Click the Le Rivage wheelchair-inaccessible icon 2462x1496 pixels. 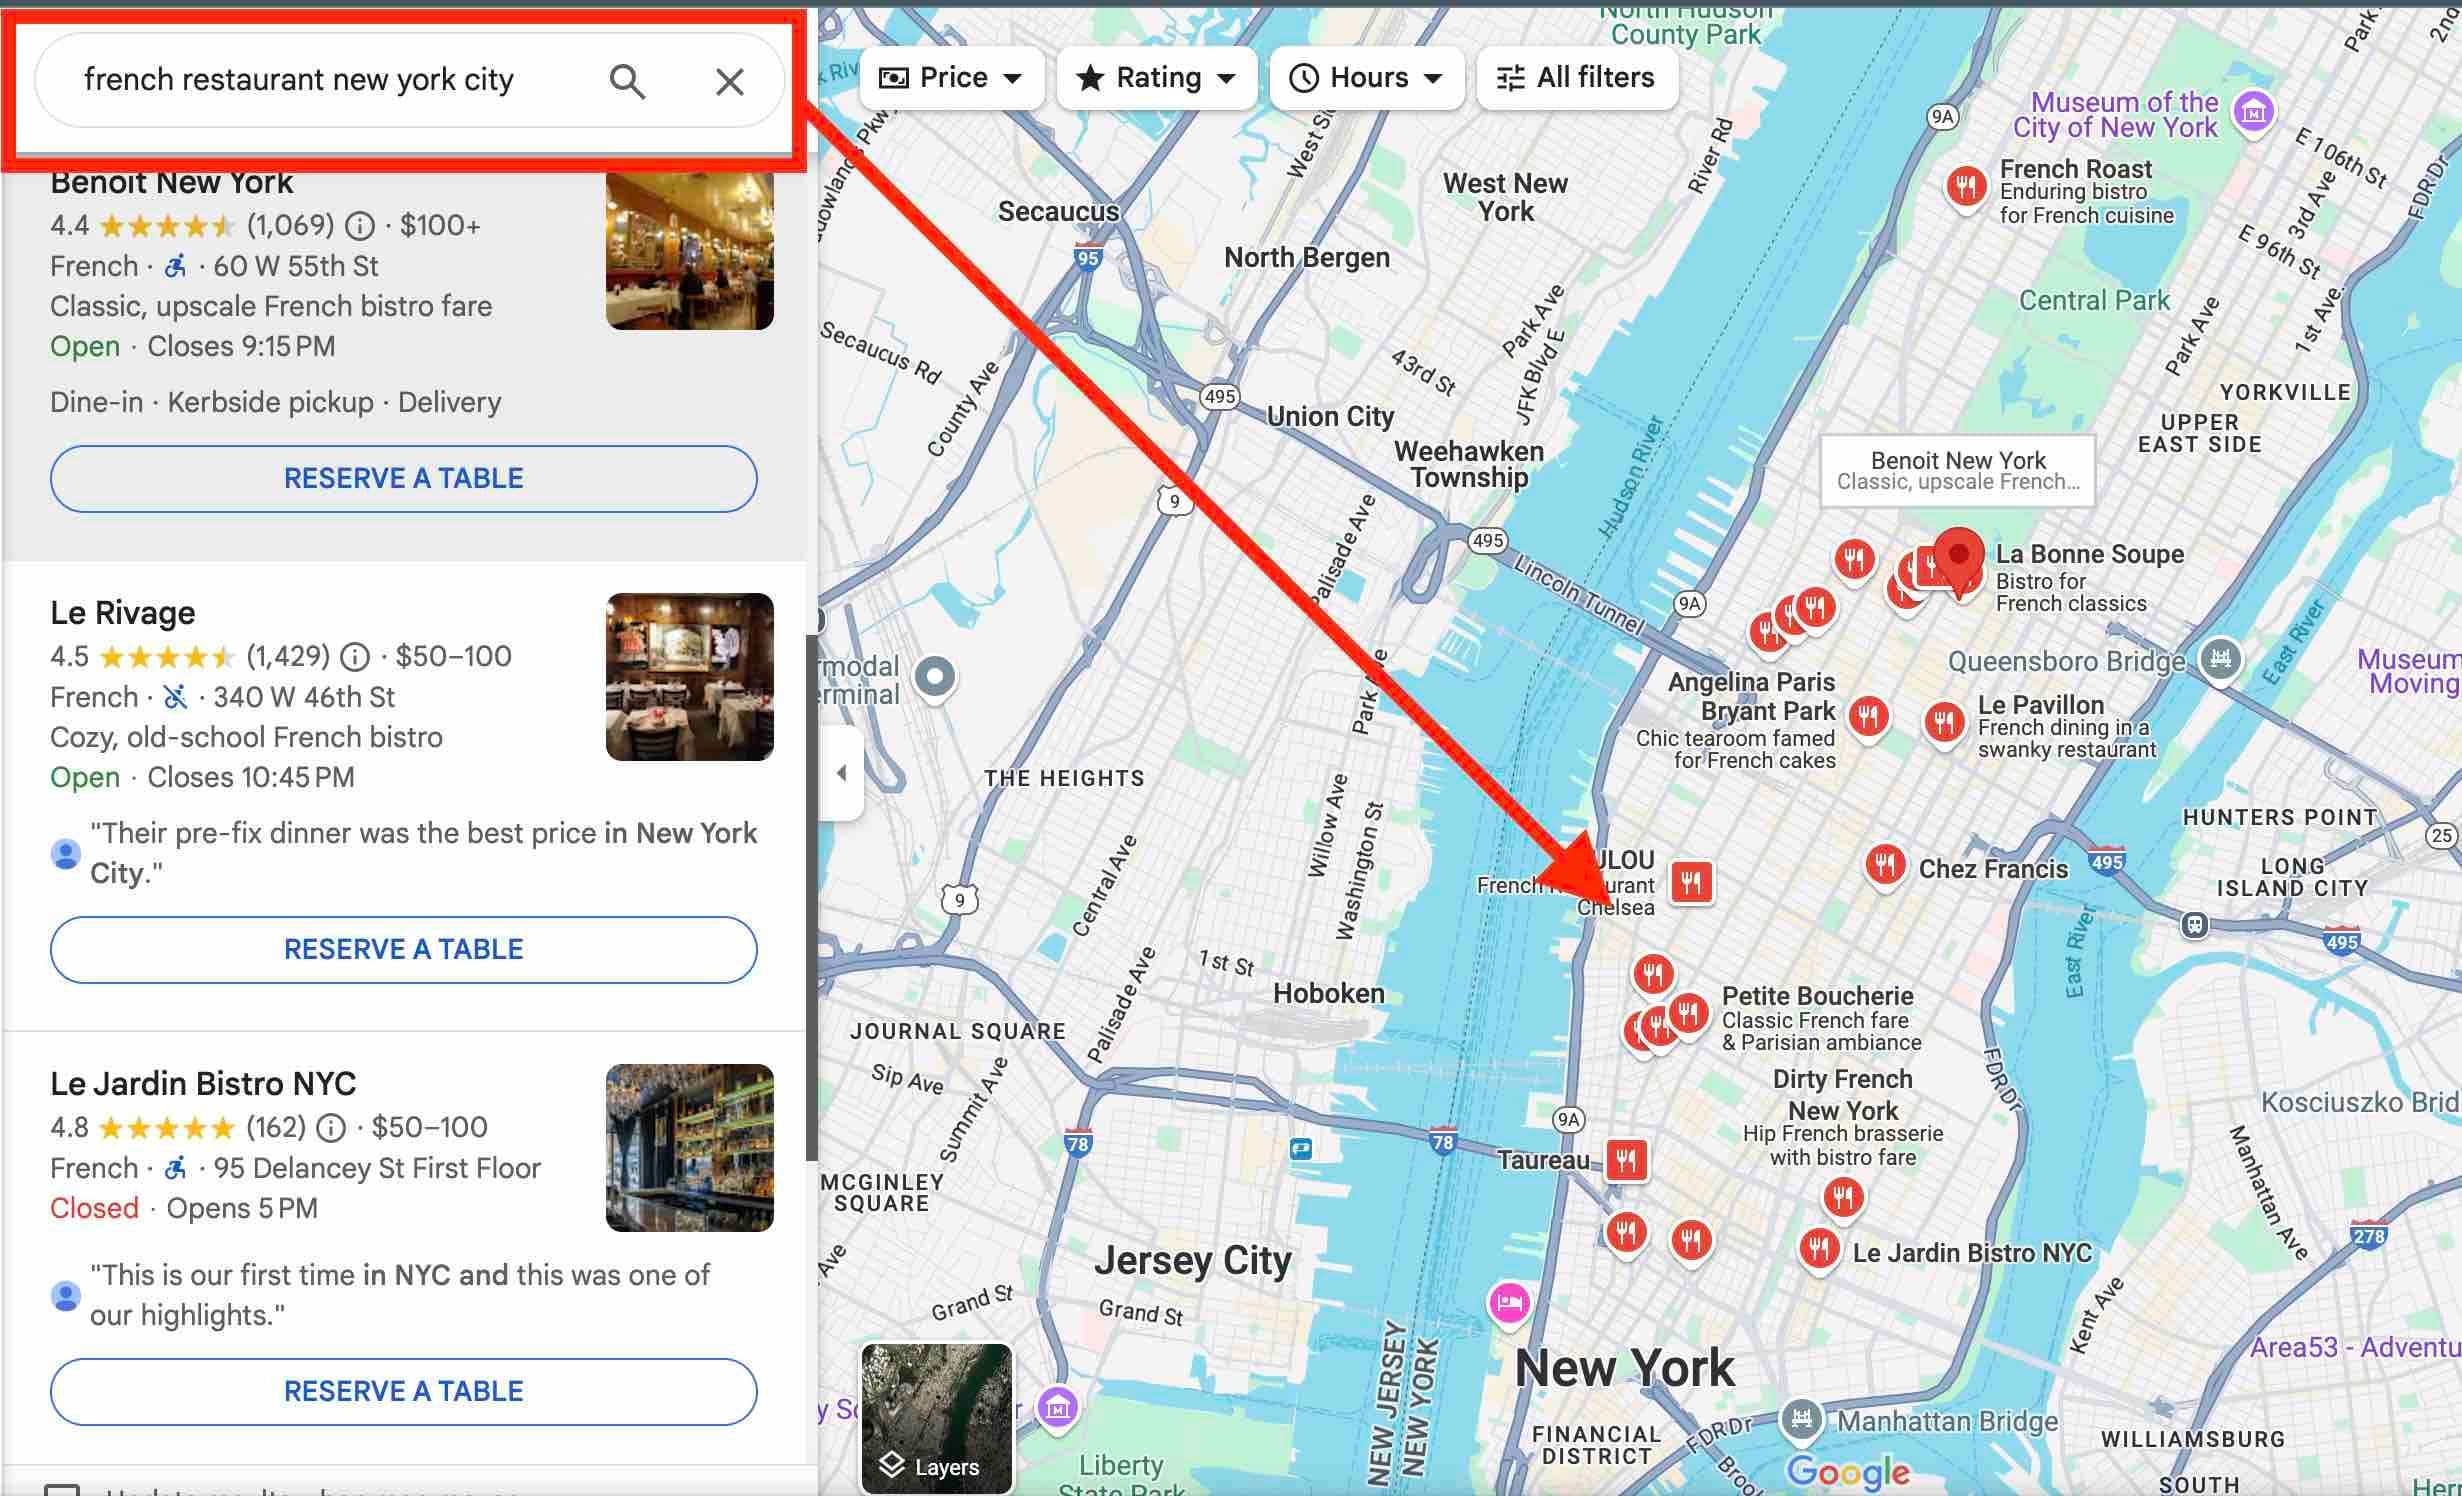click(176, 697)
